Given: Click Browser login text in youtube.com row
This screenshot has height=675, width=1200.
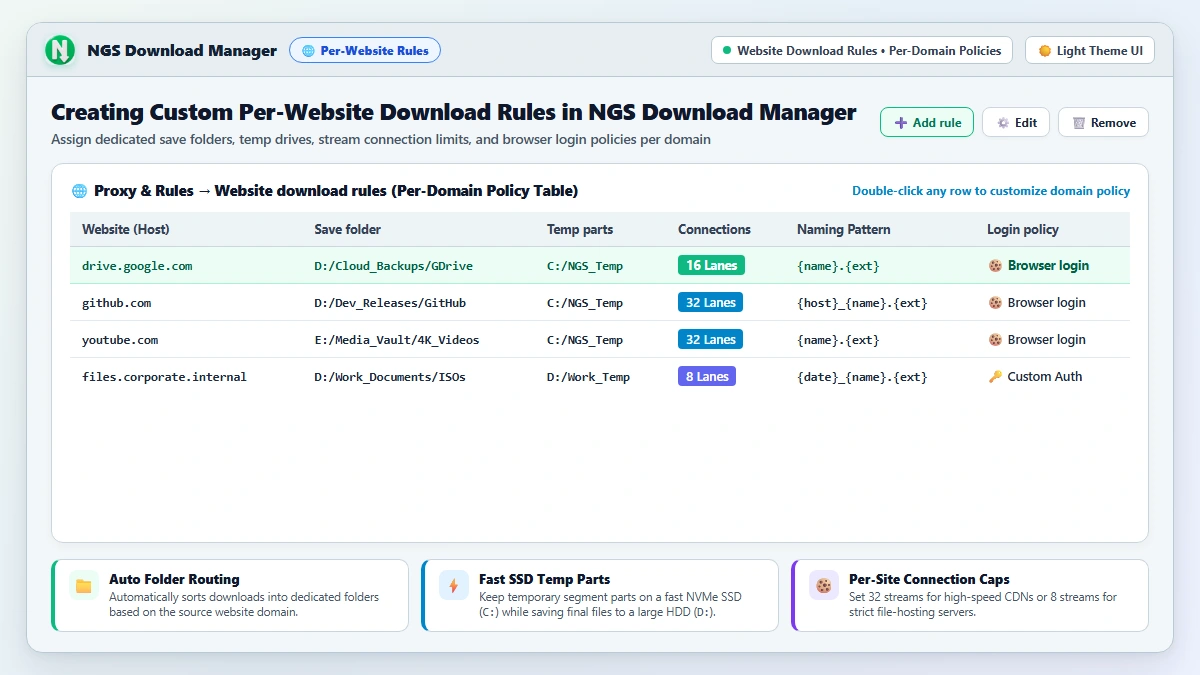Looking at the screenshot, I should [x=1047, y=340].
